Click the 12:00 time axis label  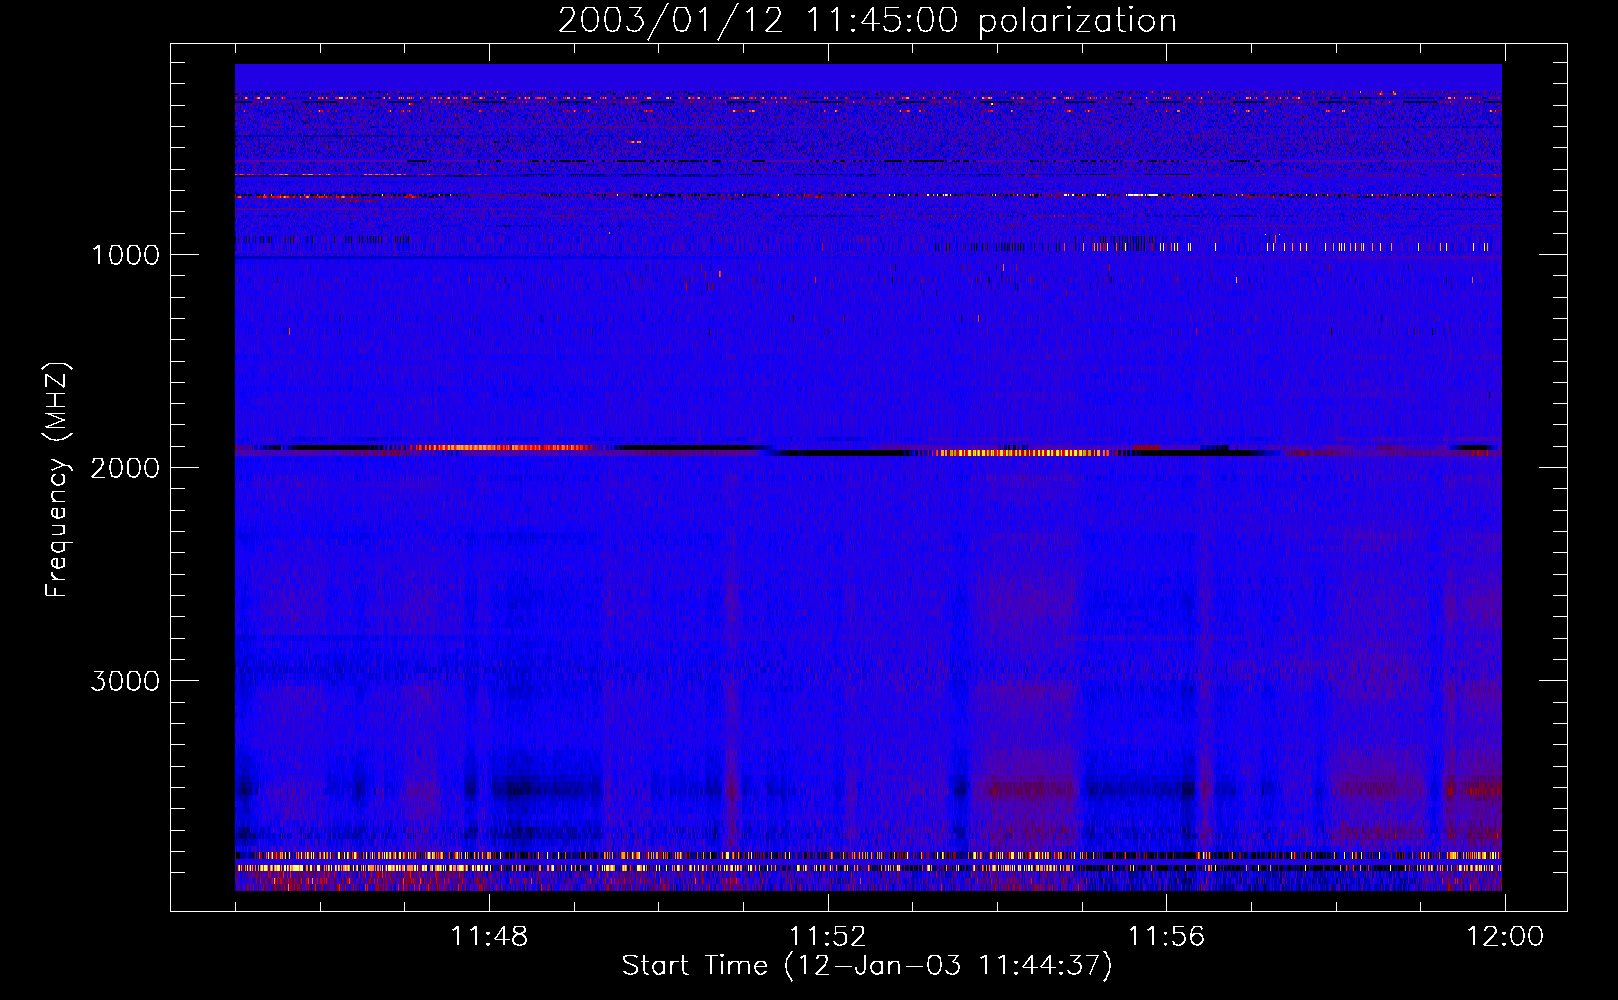(1505, 937)
